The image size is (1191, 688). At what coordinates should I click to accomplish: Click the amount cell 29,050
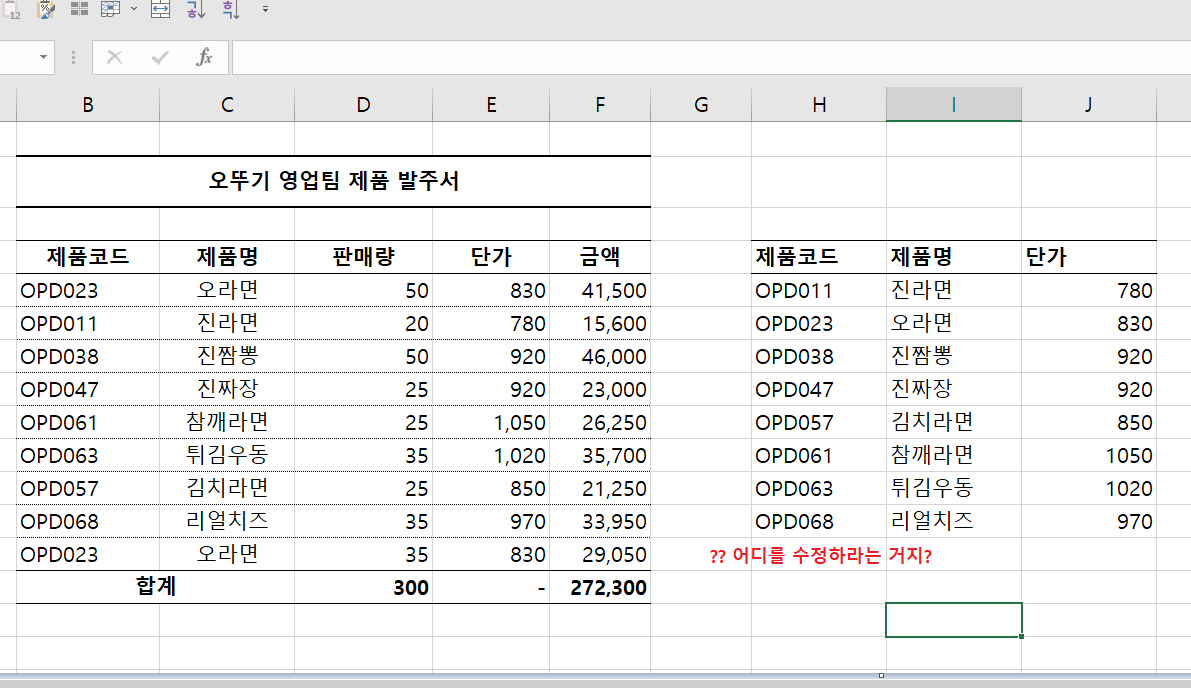tap(600, 554)
